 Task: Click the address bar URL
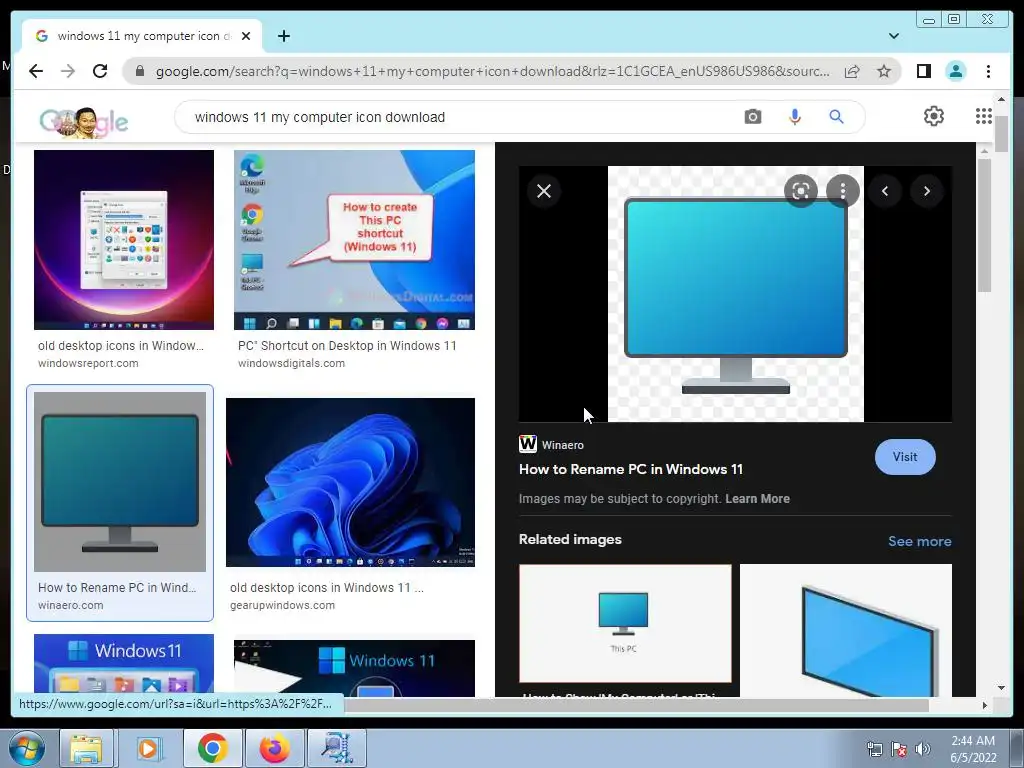(493, 71)
